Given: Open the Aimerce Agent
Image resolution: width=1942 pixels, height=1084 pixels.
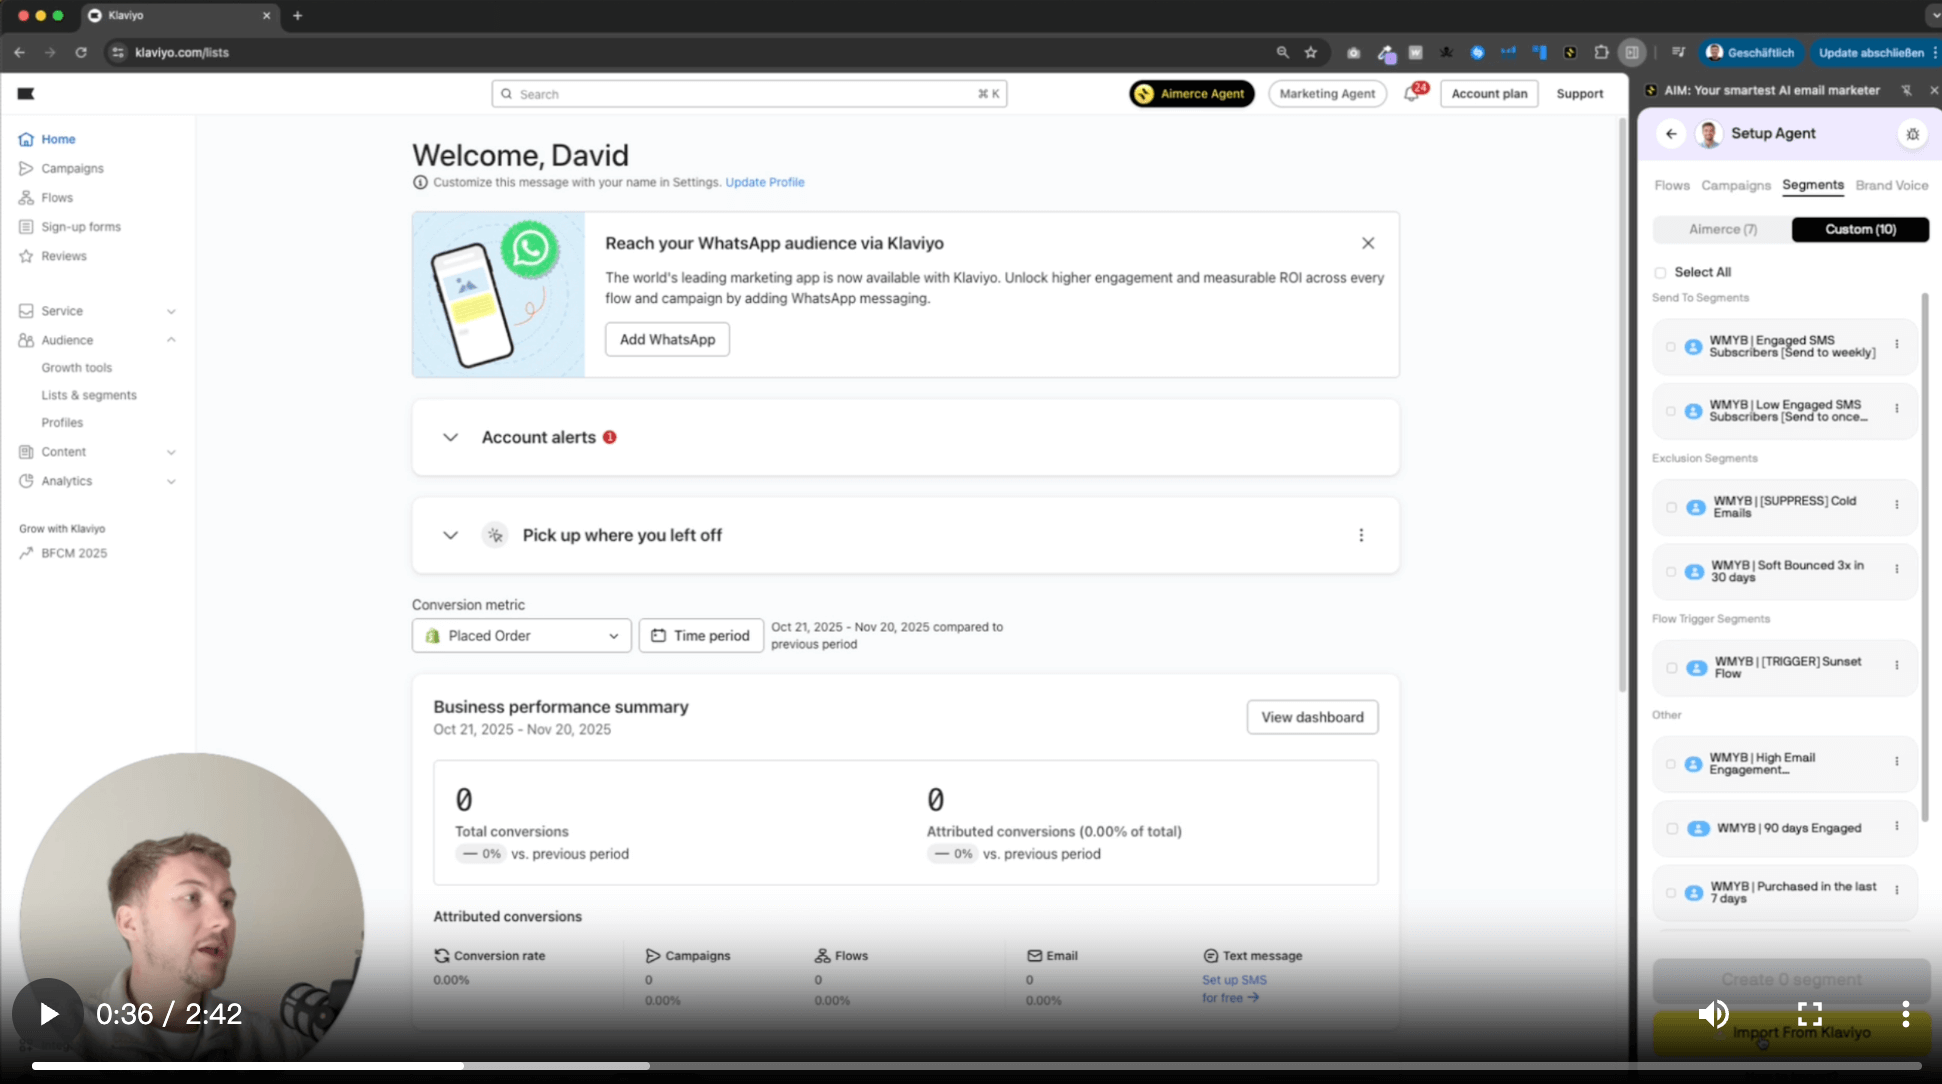Looking at the screenshot, I should 1191,93.
